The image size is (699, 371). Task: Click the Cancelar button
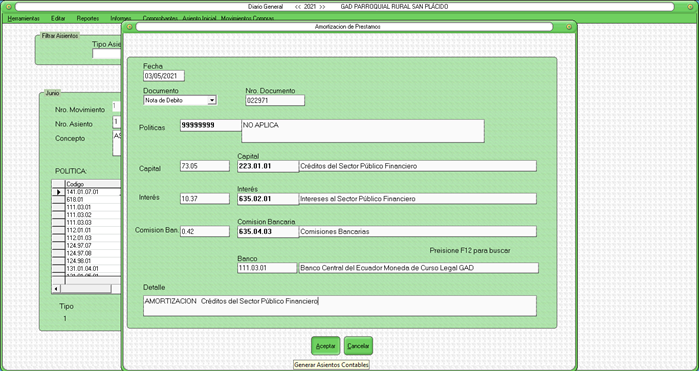(358, 346)
